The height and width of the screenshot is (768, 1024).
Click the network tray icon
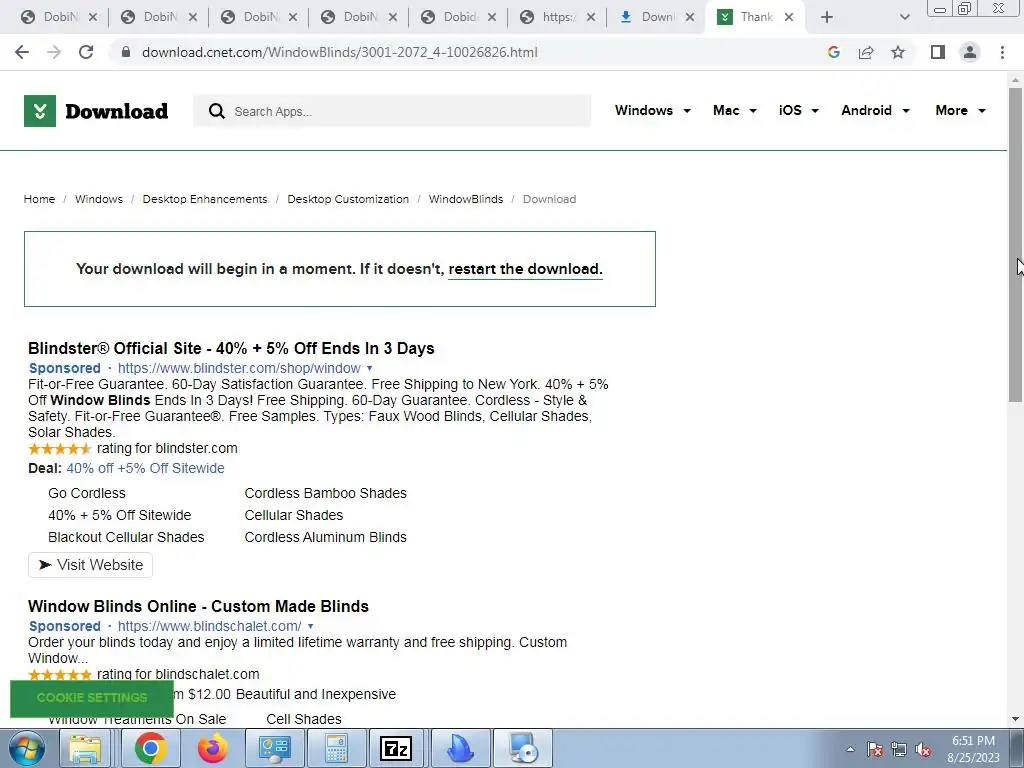tap(899, 750)
